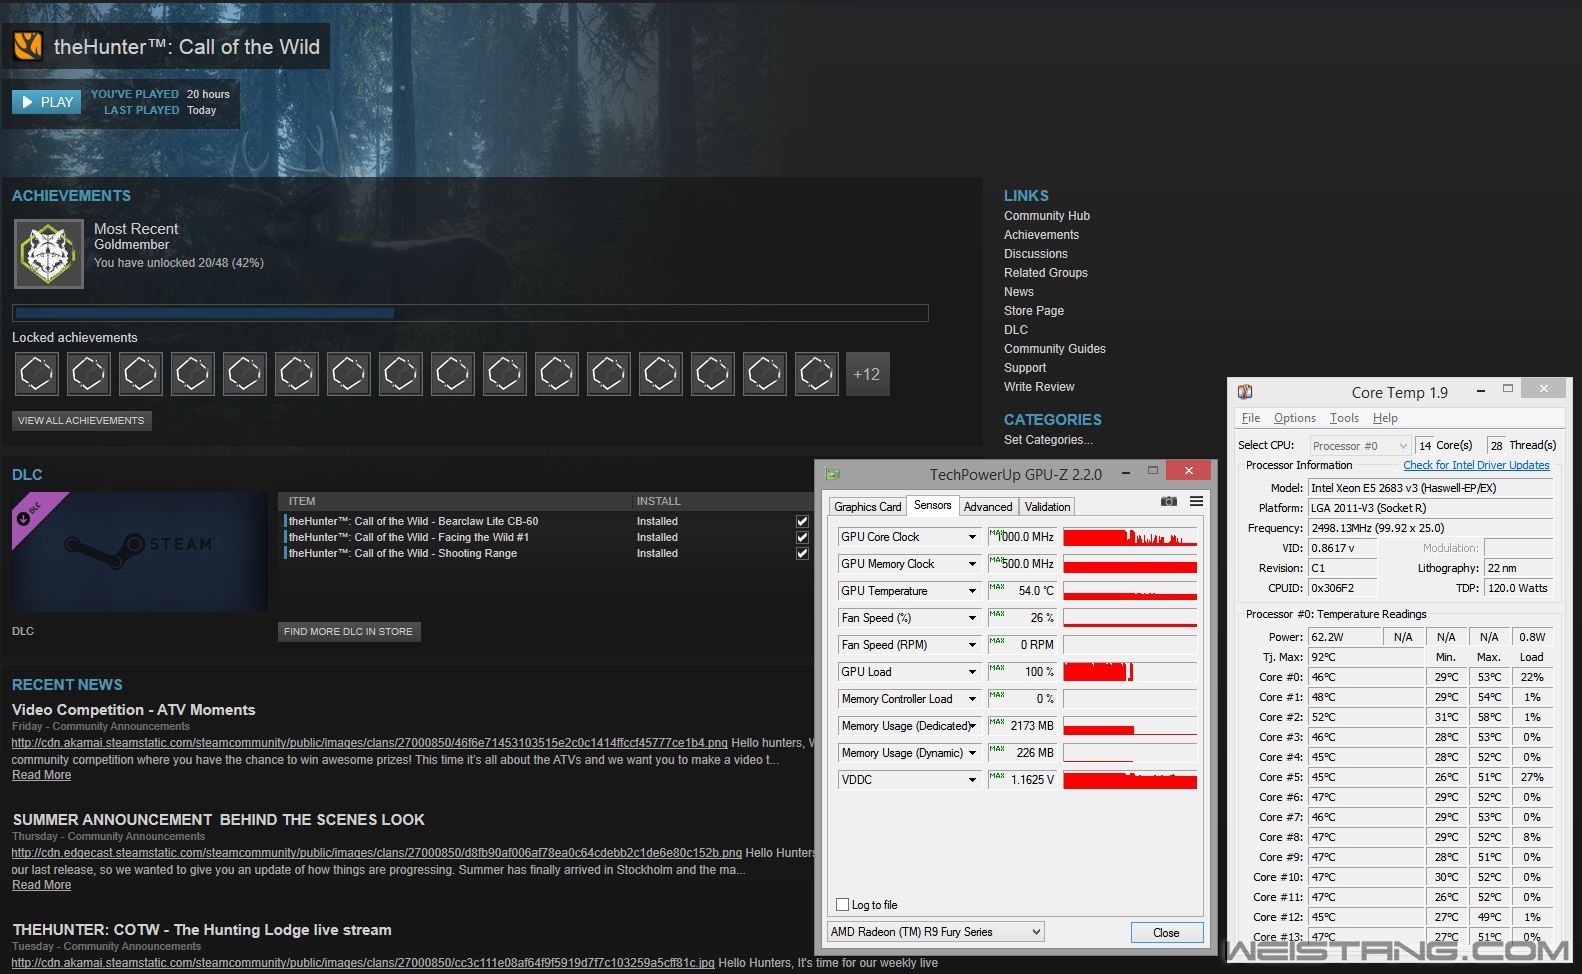Open GPU Memory Clock sensor dropdown
Screen dimensions: 1582x974
pos(972,564)
